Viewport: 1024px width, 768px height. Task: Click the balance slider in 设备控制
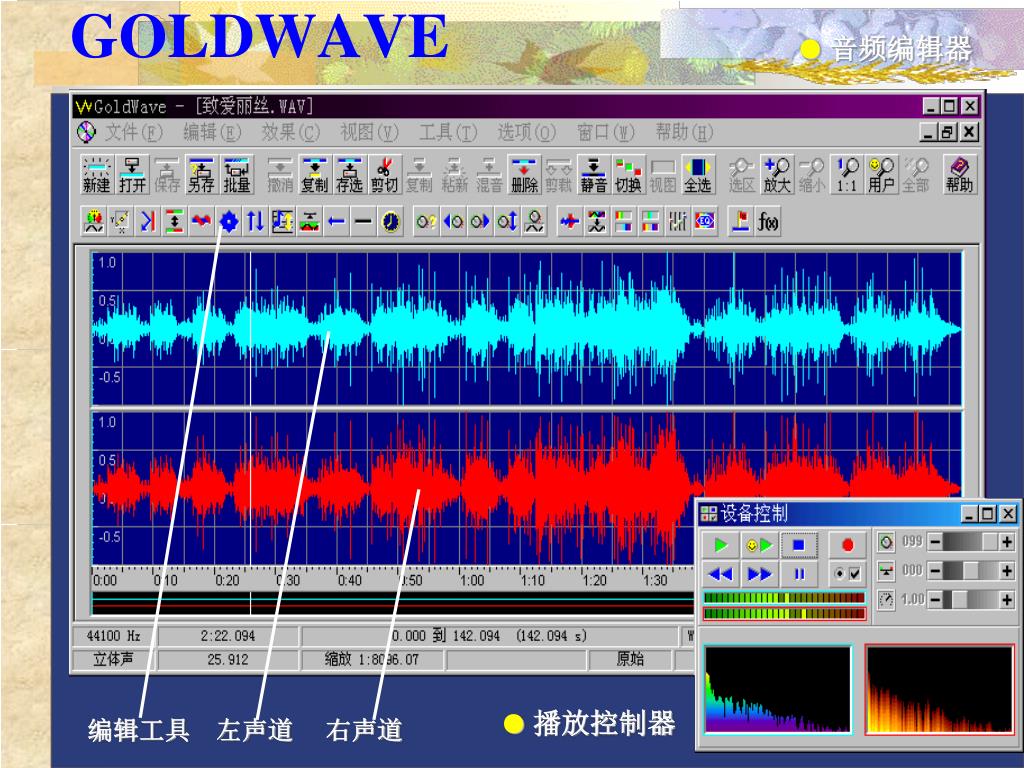click(971, 570)
